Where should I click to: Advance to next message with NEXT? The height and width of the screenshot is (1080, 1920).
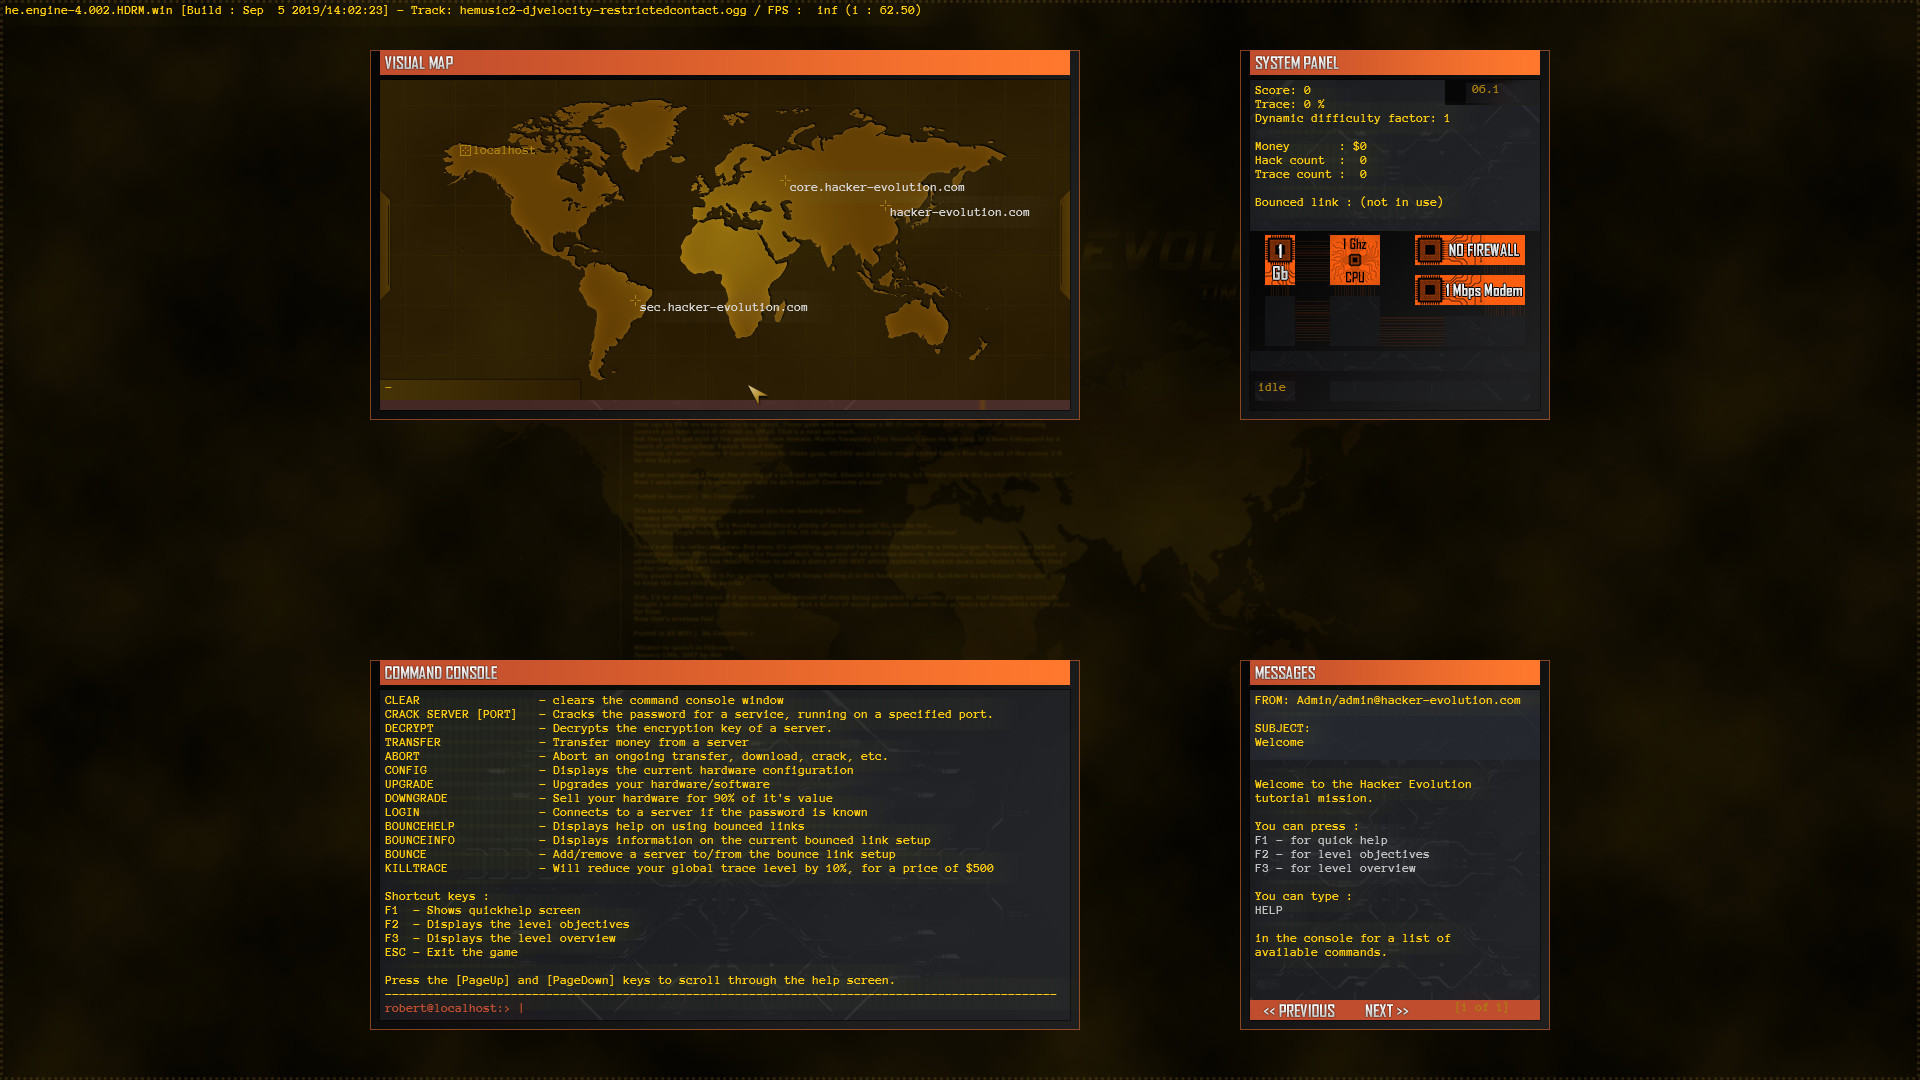point(1385,1010)
